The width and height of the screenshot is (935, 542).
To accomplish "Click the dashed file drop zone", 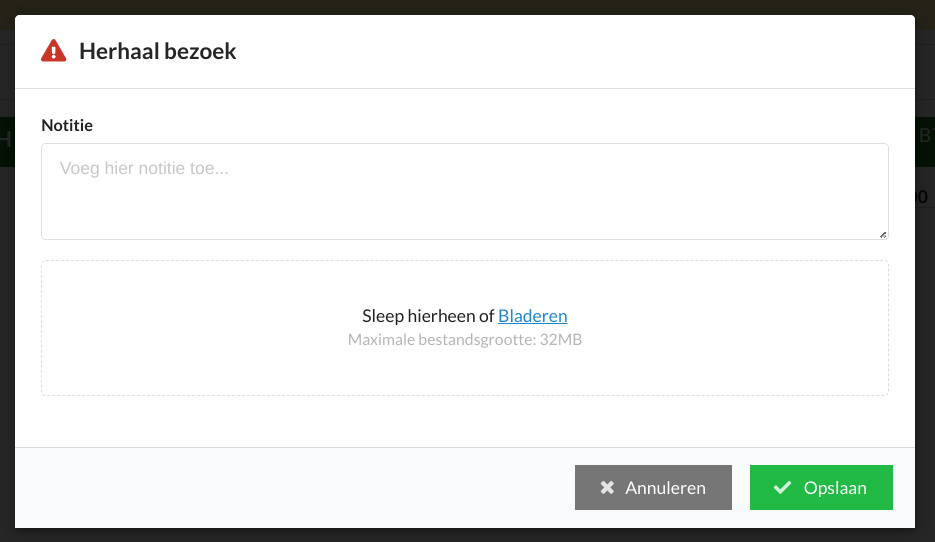I will click(465, 328).
